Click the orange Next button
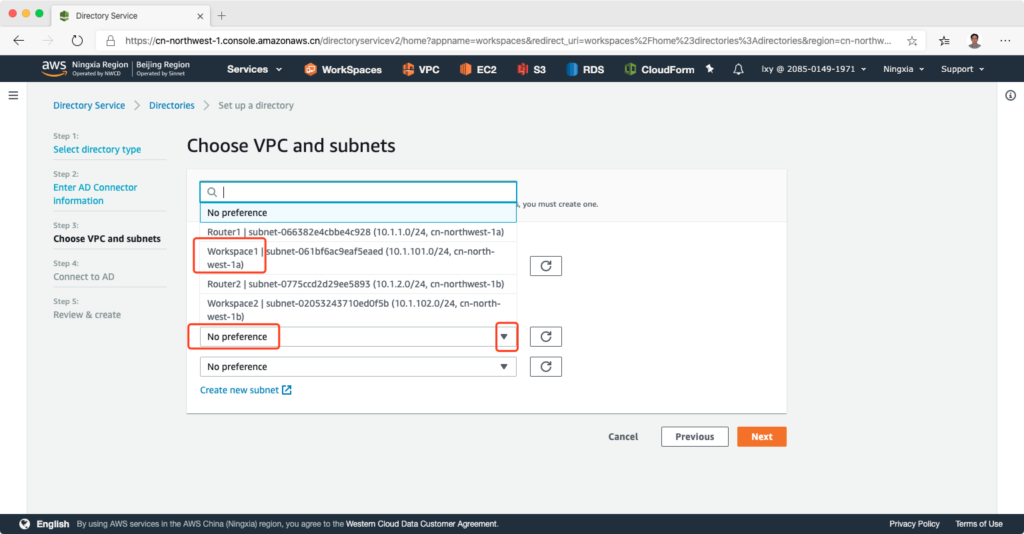 (761, 437)
